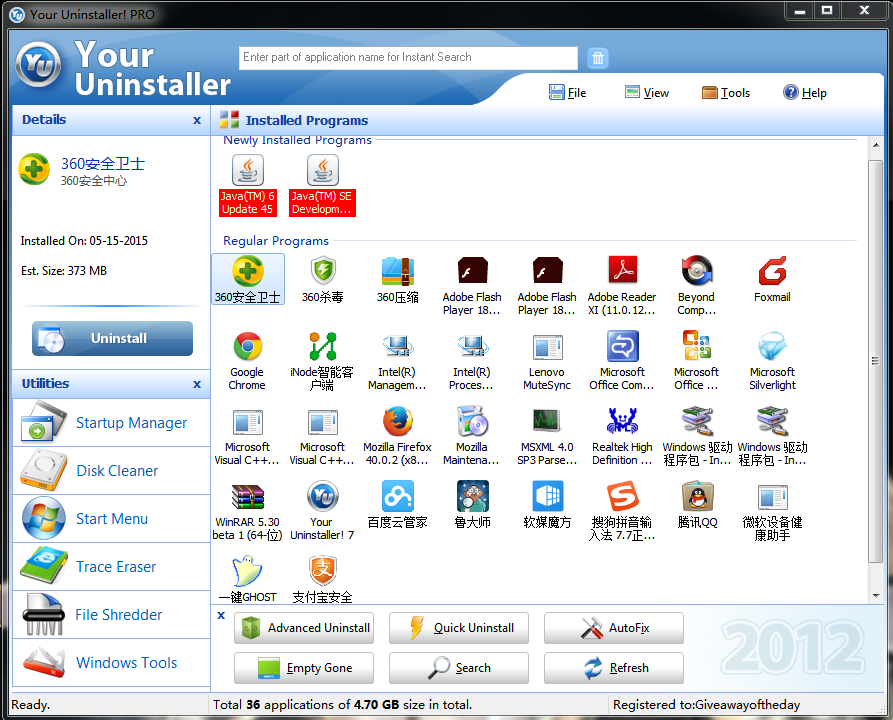Open Startup Manager utility
This screenshot has width=893, height=720.
click(x=112, y=423)
